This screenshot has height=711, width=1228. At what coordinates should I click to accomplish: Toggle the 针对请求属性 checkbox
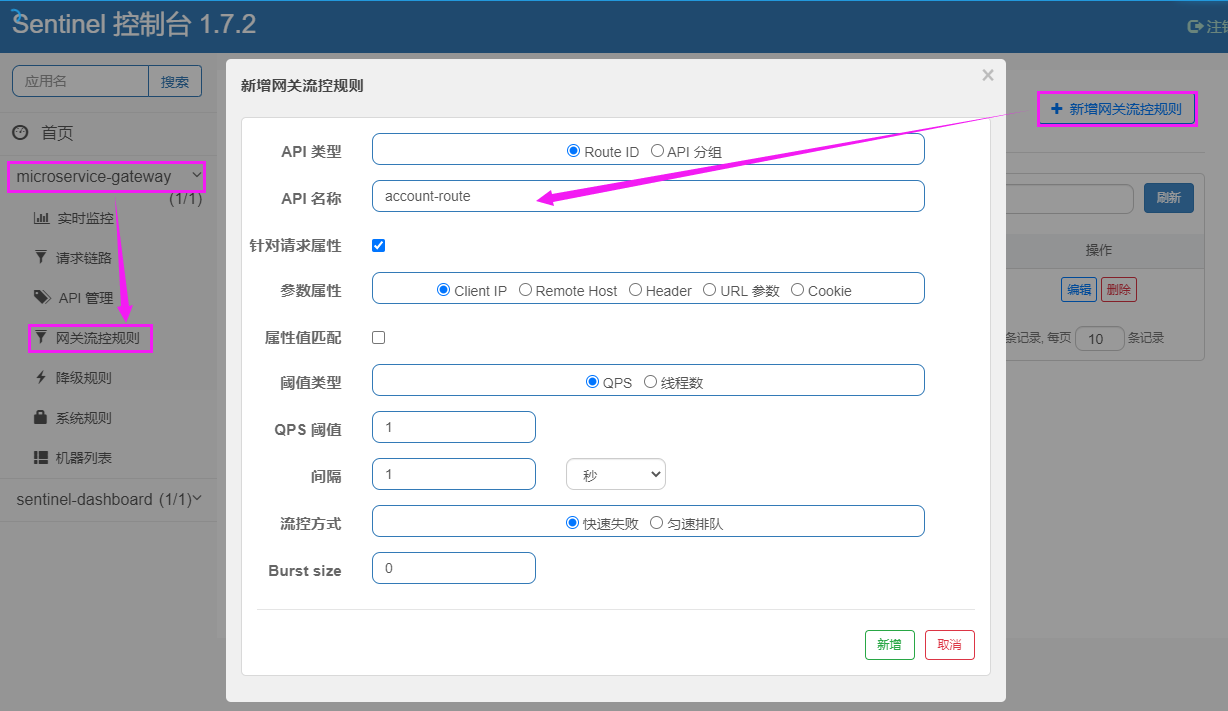click(x=378, y=245)
